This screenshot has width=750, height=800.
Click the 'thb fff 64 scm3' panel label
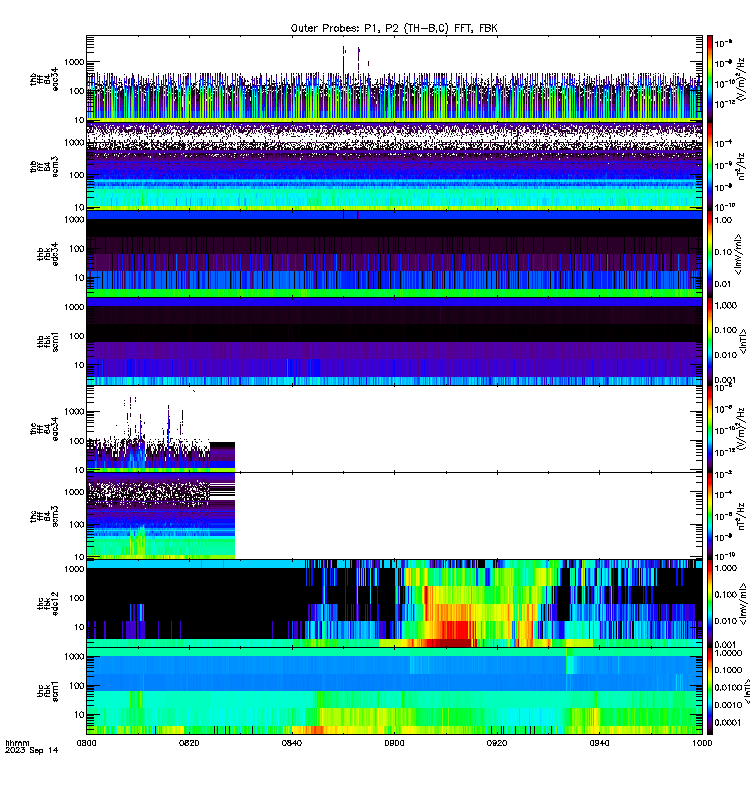pos(44,166)
